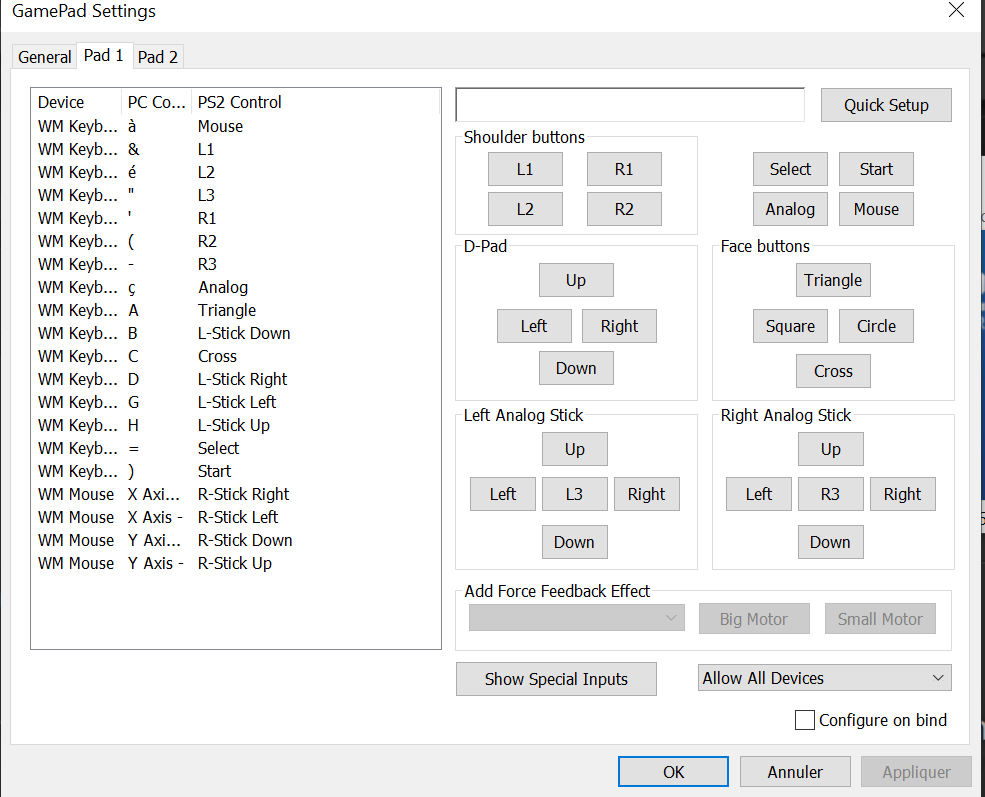Switch to the General tab

(x=45, y=57)
